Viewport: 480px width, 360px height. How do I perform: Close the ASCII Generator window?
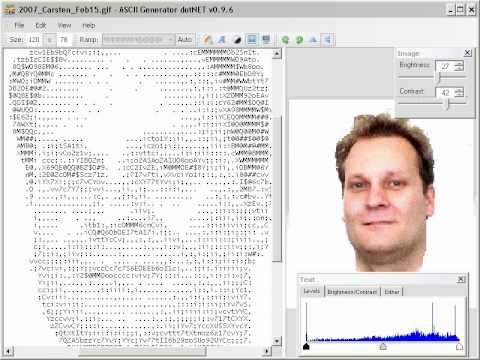pyautogui.click(x=471, y=10)
